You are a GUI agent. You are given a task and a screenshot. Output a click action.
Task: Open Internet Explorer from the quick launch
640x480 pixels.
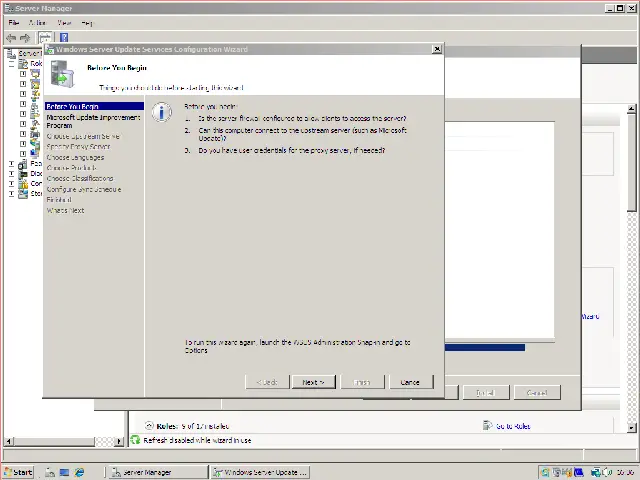tap(79, 472)
